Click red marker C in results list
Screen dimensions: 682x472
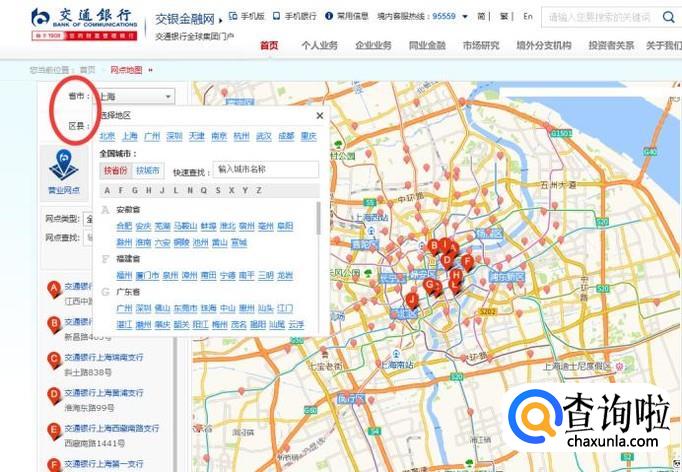tap(54, 360)
